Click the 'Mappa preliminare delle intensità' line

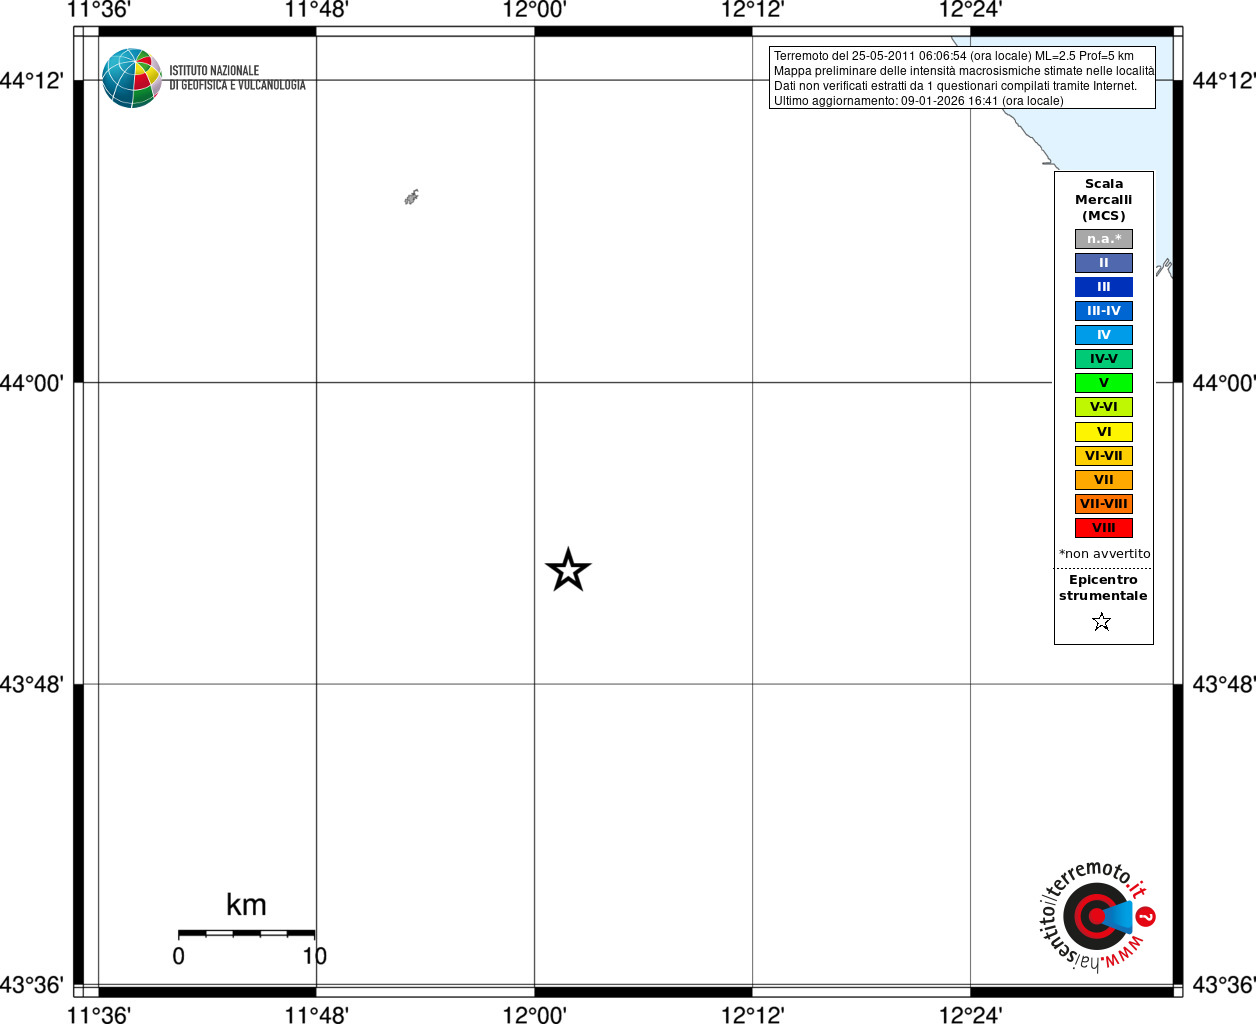(x=964, y=71)
